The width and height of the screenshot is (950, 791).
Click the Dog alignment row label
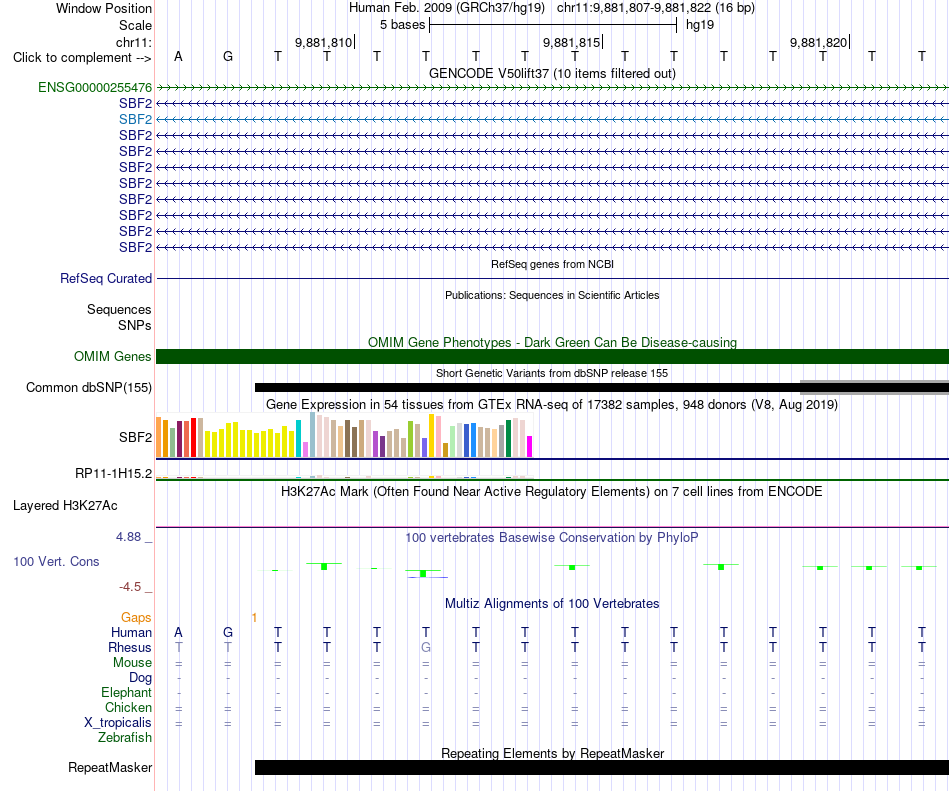(140, 677)
